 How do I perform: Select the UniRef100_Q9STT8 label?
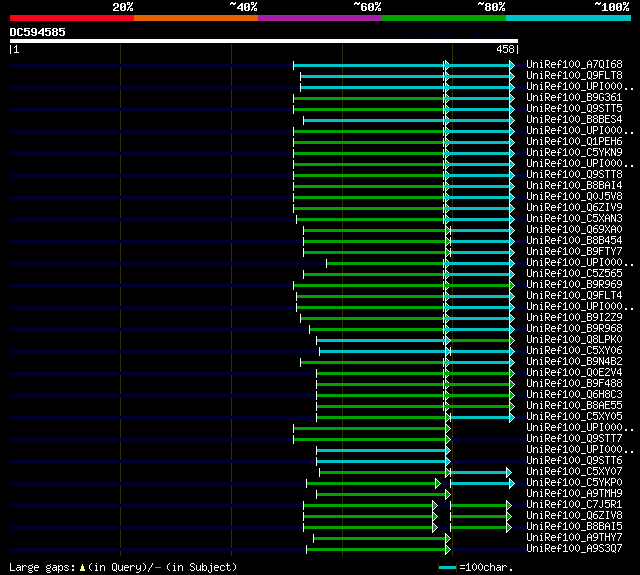click(x=574, y=175)
